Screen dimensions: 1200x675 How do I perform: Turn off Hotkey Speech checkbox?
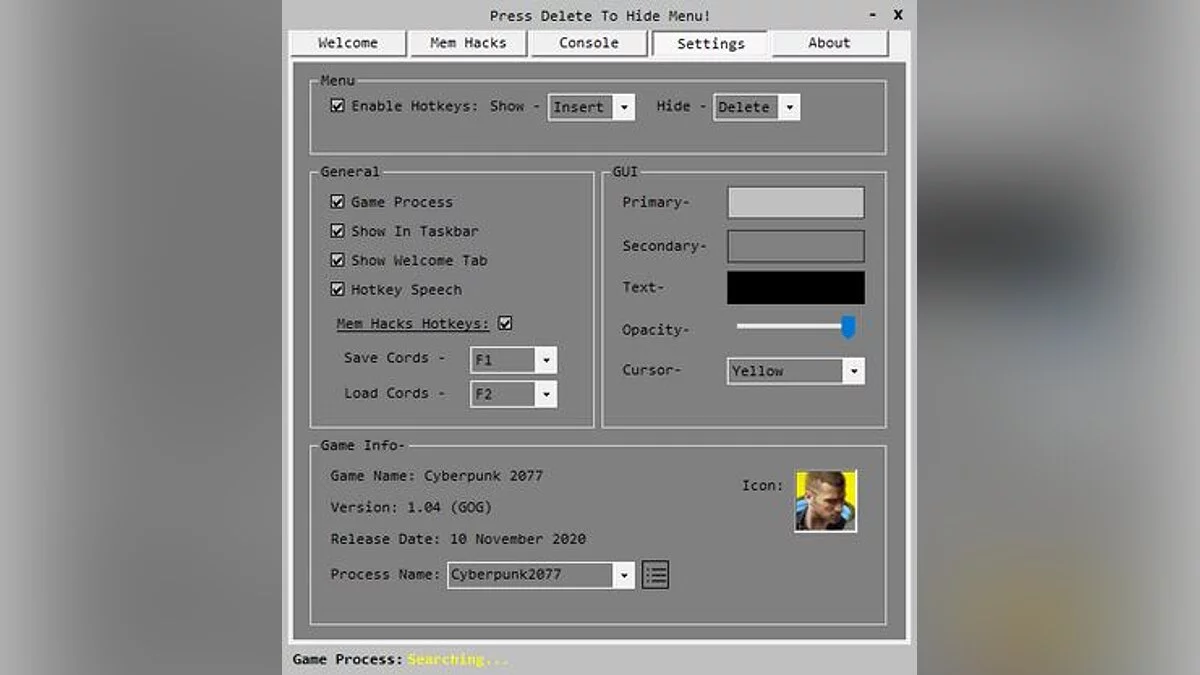338,290
